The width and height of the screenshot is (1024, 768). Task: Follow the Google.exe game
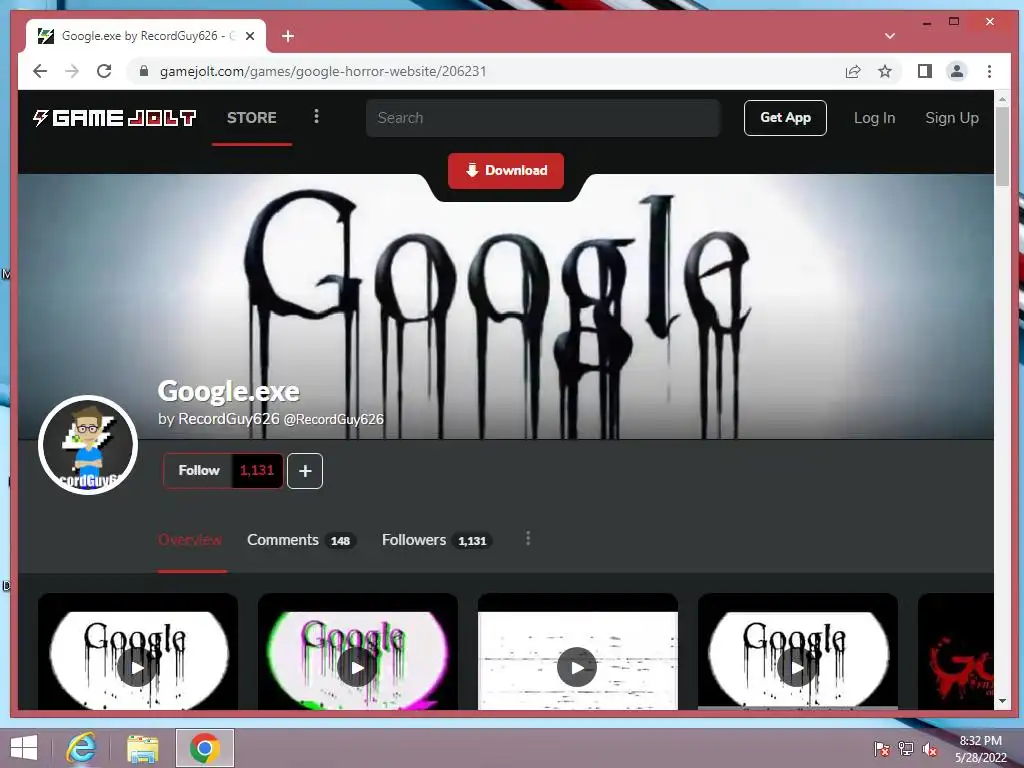pos(199,470)
